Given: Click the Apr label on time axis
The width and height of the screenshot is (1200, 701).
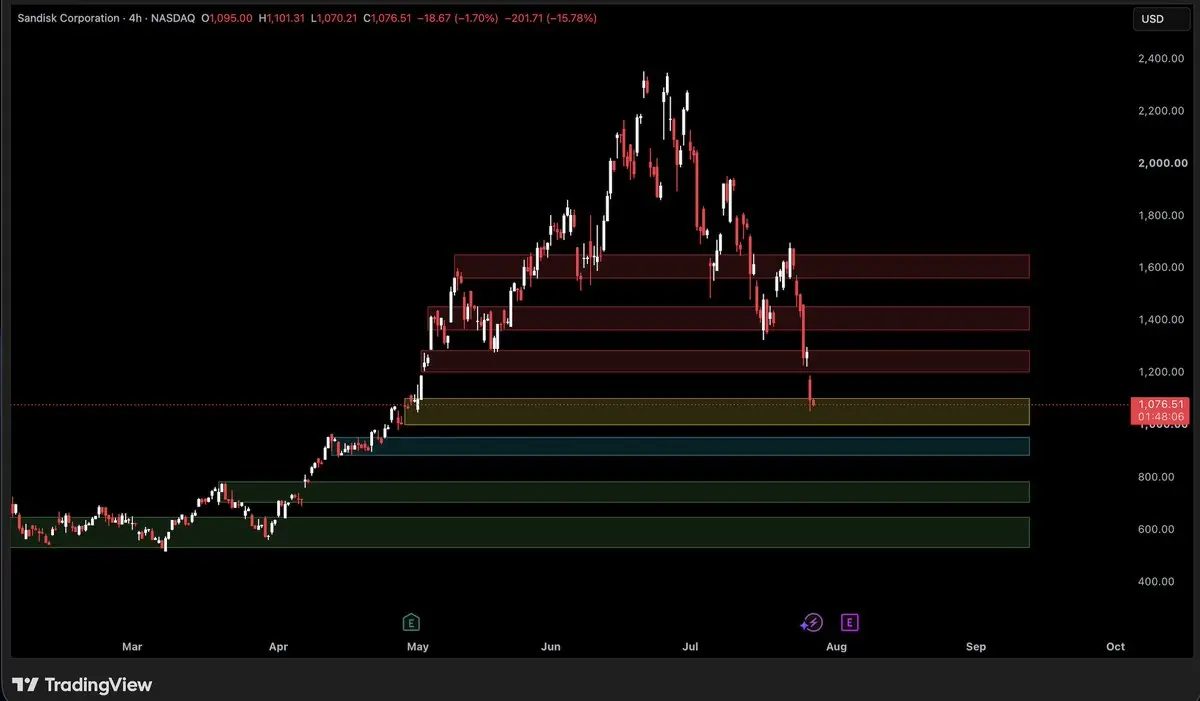Looking at the screenshot, I should pyautogui.click(x=278, y=647).
